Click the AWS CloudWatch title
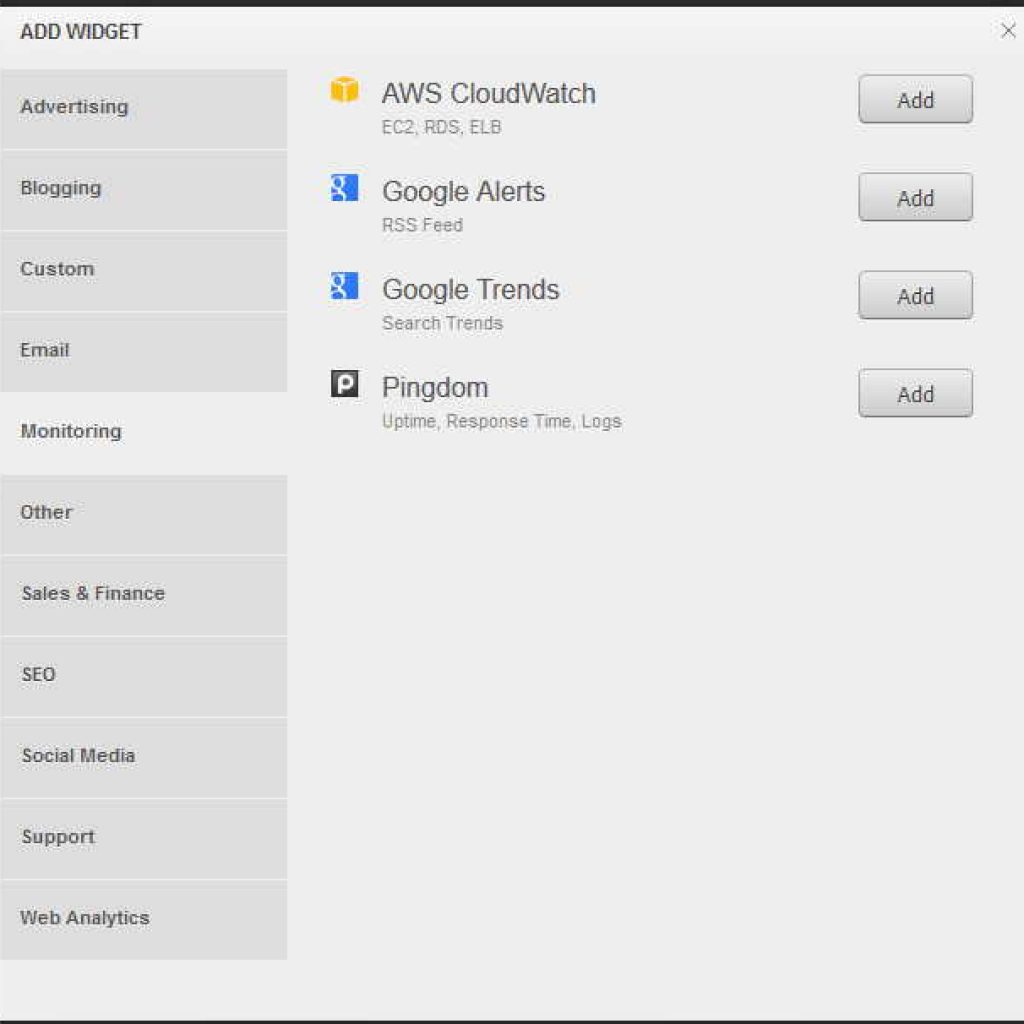This screenshot has width=1024, height=1024. 488,93
